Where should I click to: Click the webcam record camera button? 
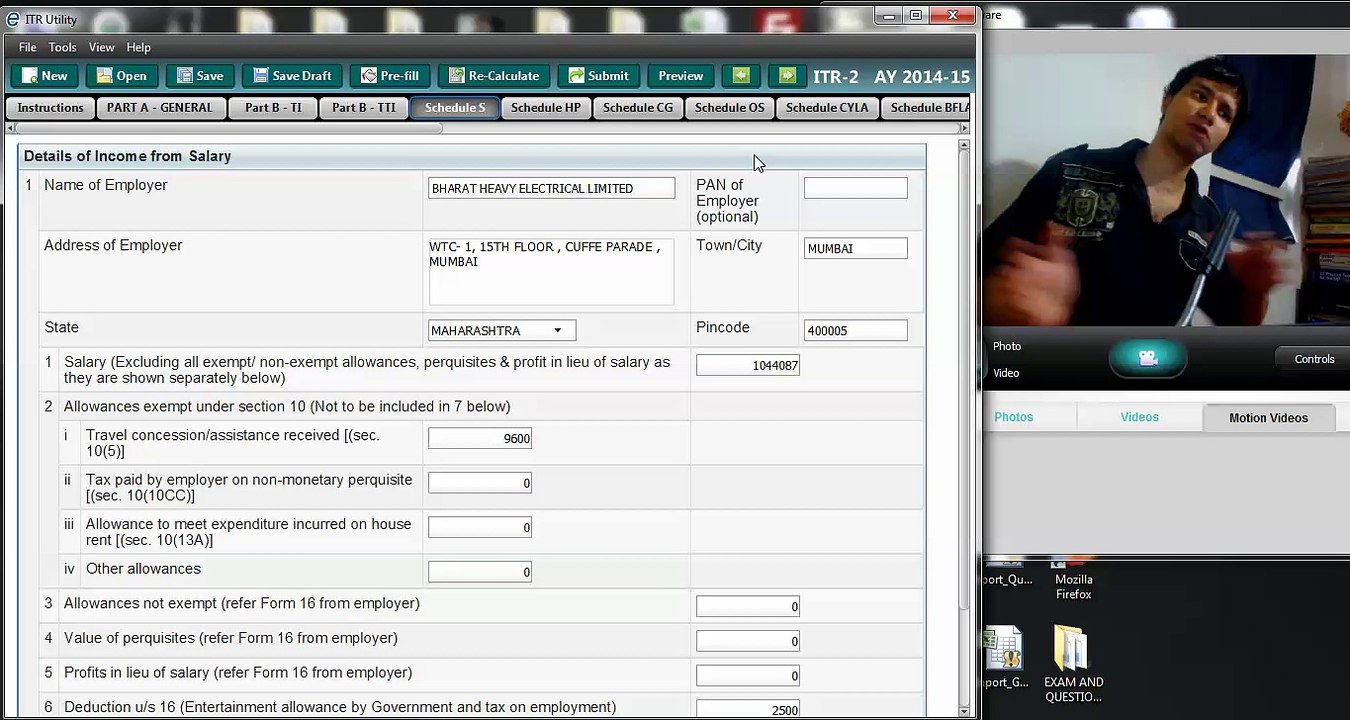[1148, 358]
